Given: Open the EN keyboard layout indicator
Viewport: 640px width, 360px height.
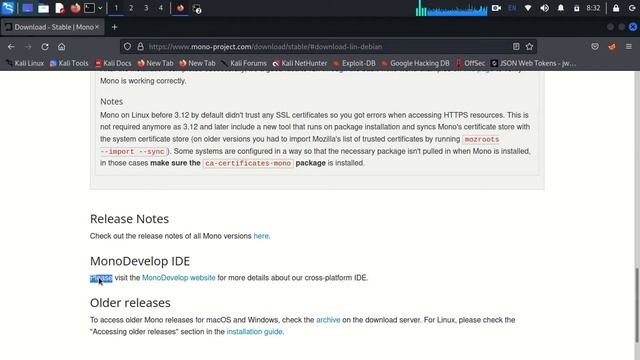Looking at the screenshot, I should 512,8.
